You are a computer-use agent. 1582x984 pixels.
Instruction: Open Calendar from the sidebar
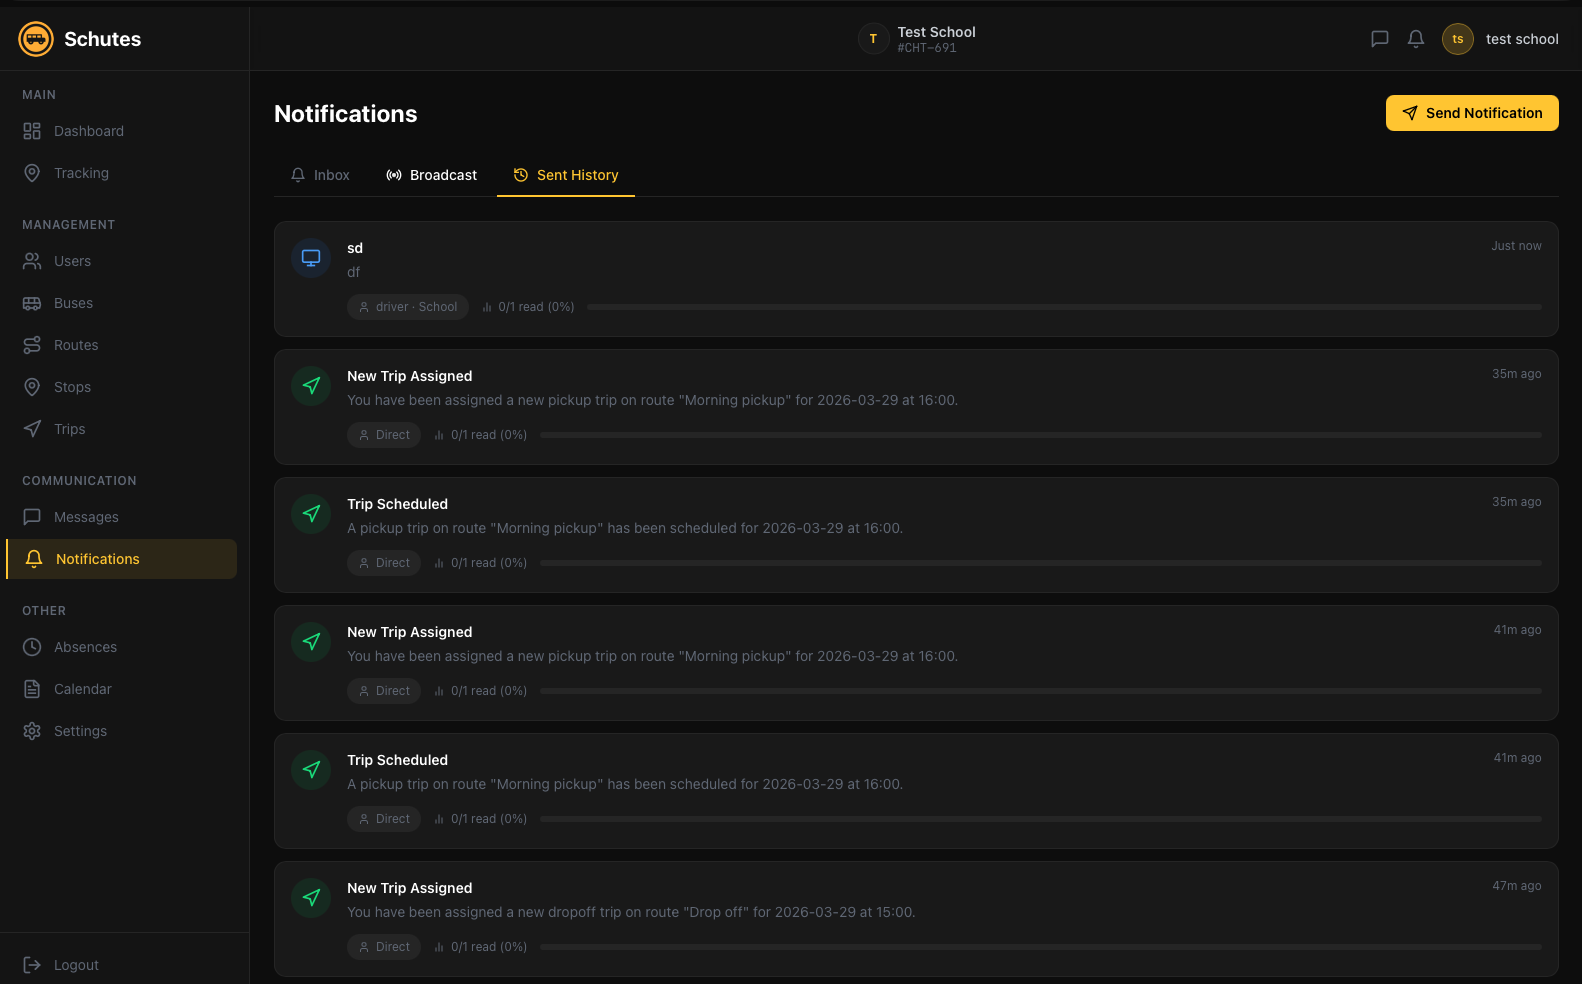[x=121, y=689]
